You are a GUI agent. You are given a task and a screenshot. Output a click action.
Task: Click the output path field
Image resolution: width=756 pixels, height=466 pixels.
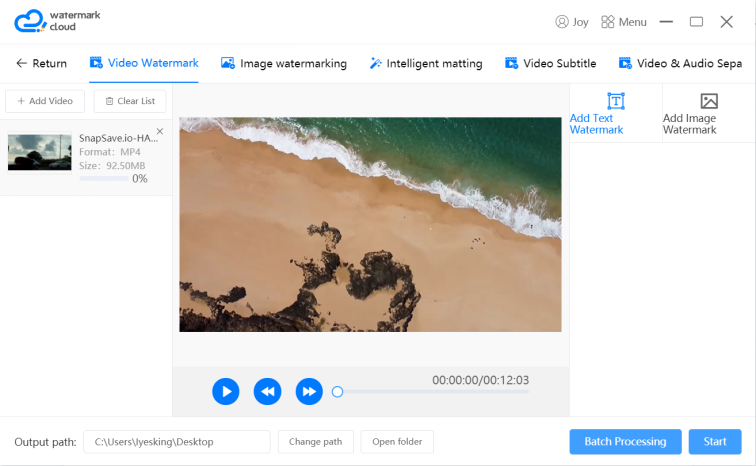coord(177,442)
